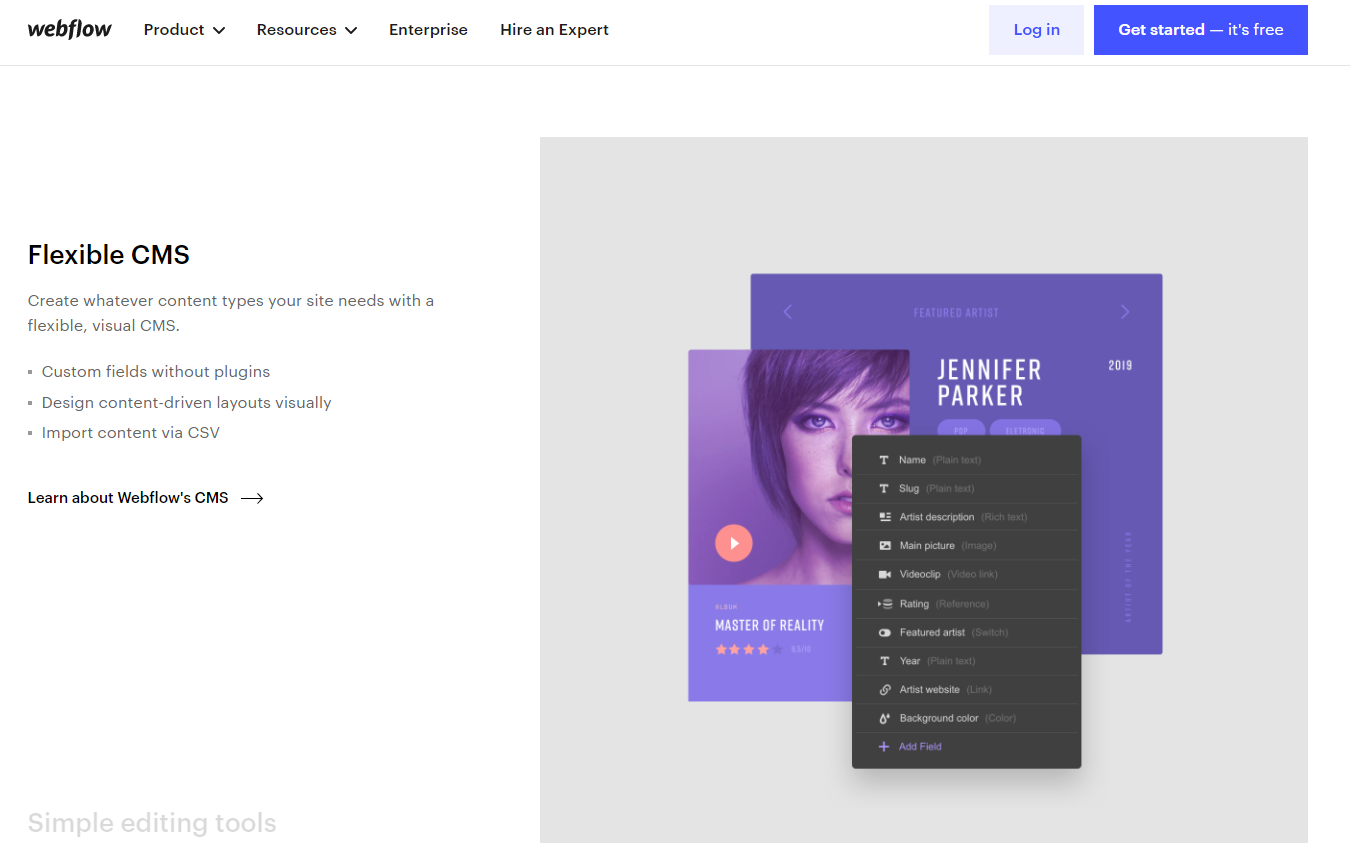
Task: Open the Product dropdown menu
Action: pyautogui.click(x=185, y=30)
